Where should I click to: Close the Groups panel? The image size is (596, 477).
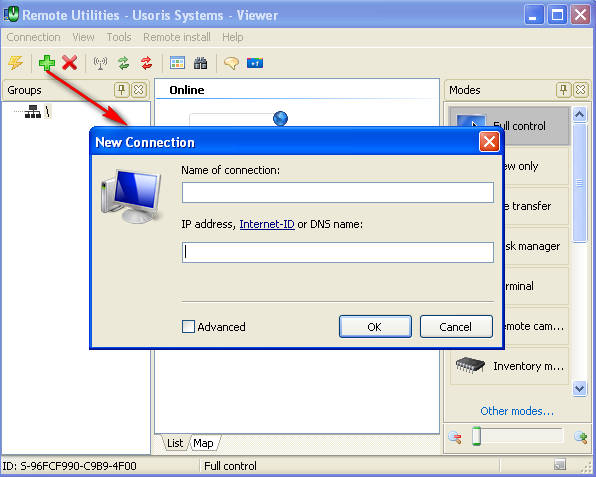[139, 90]
